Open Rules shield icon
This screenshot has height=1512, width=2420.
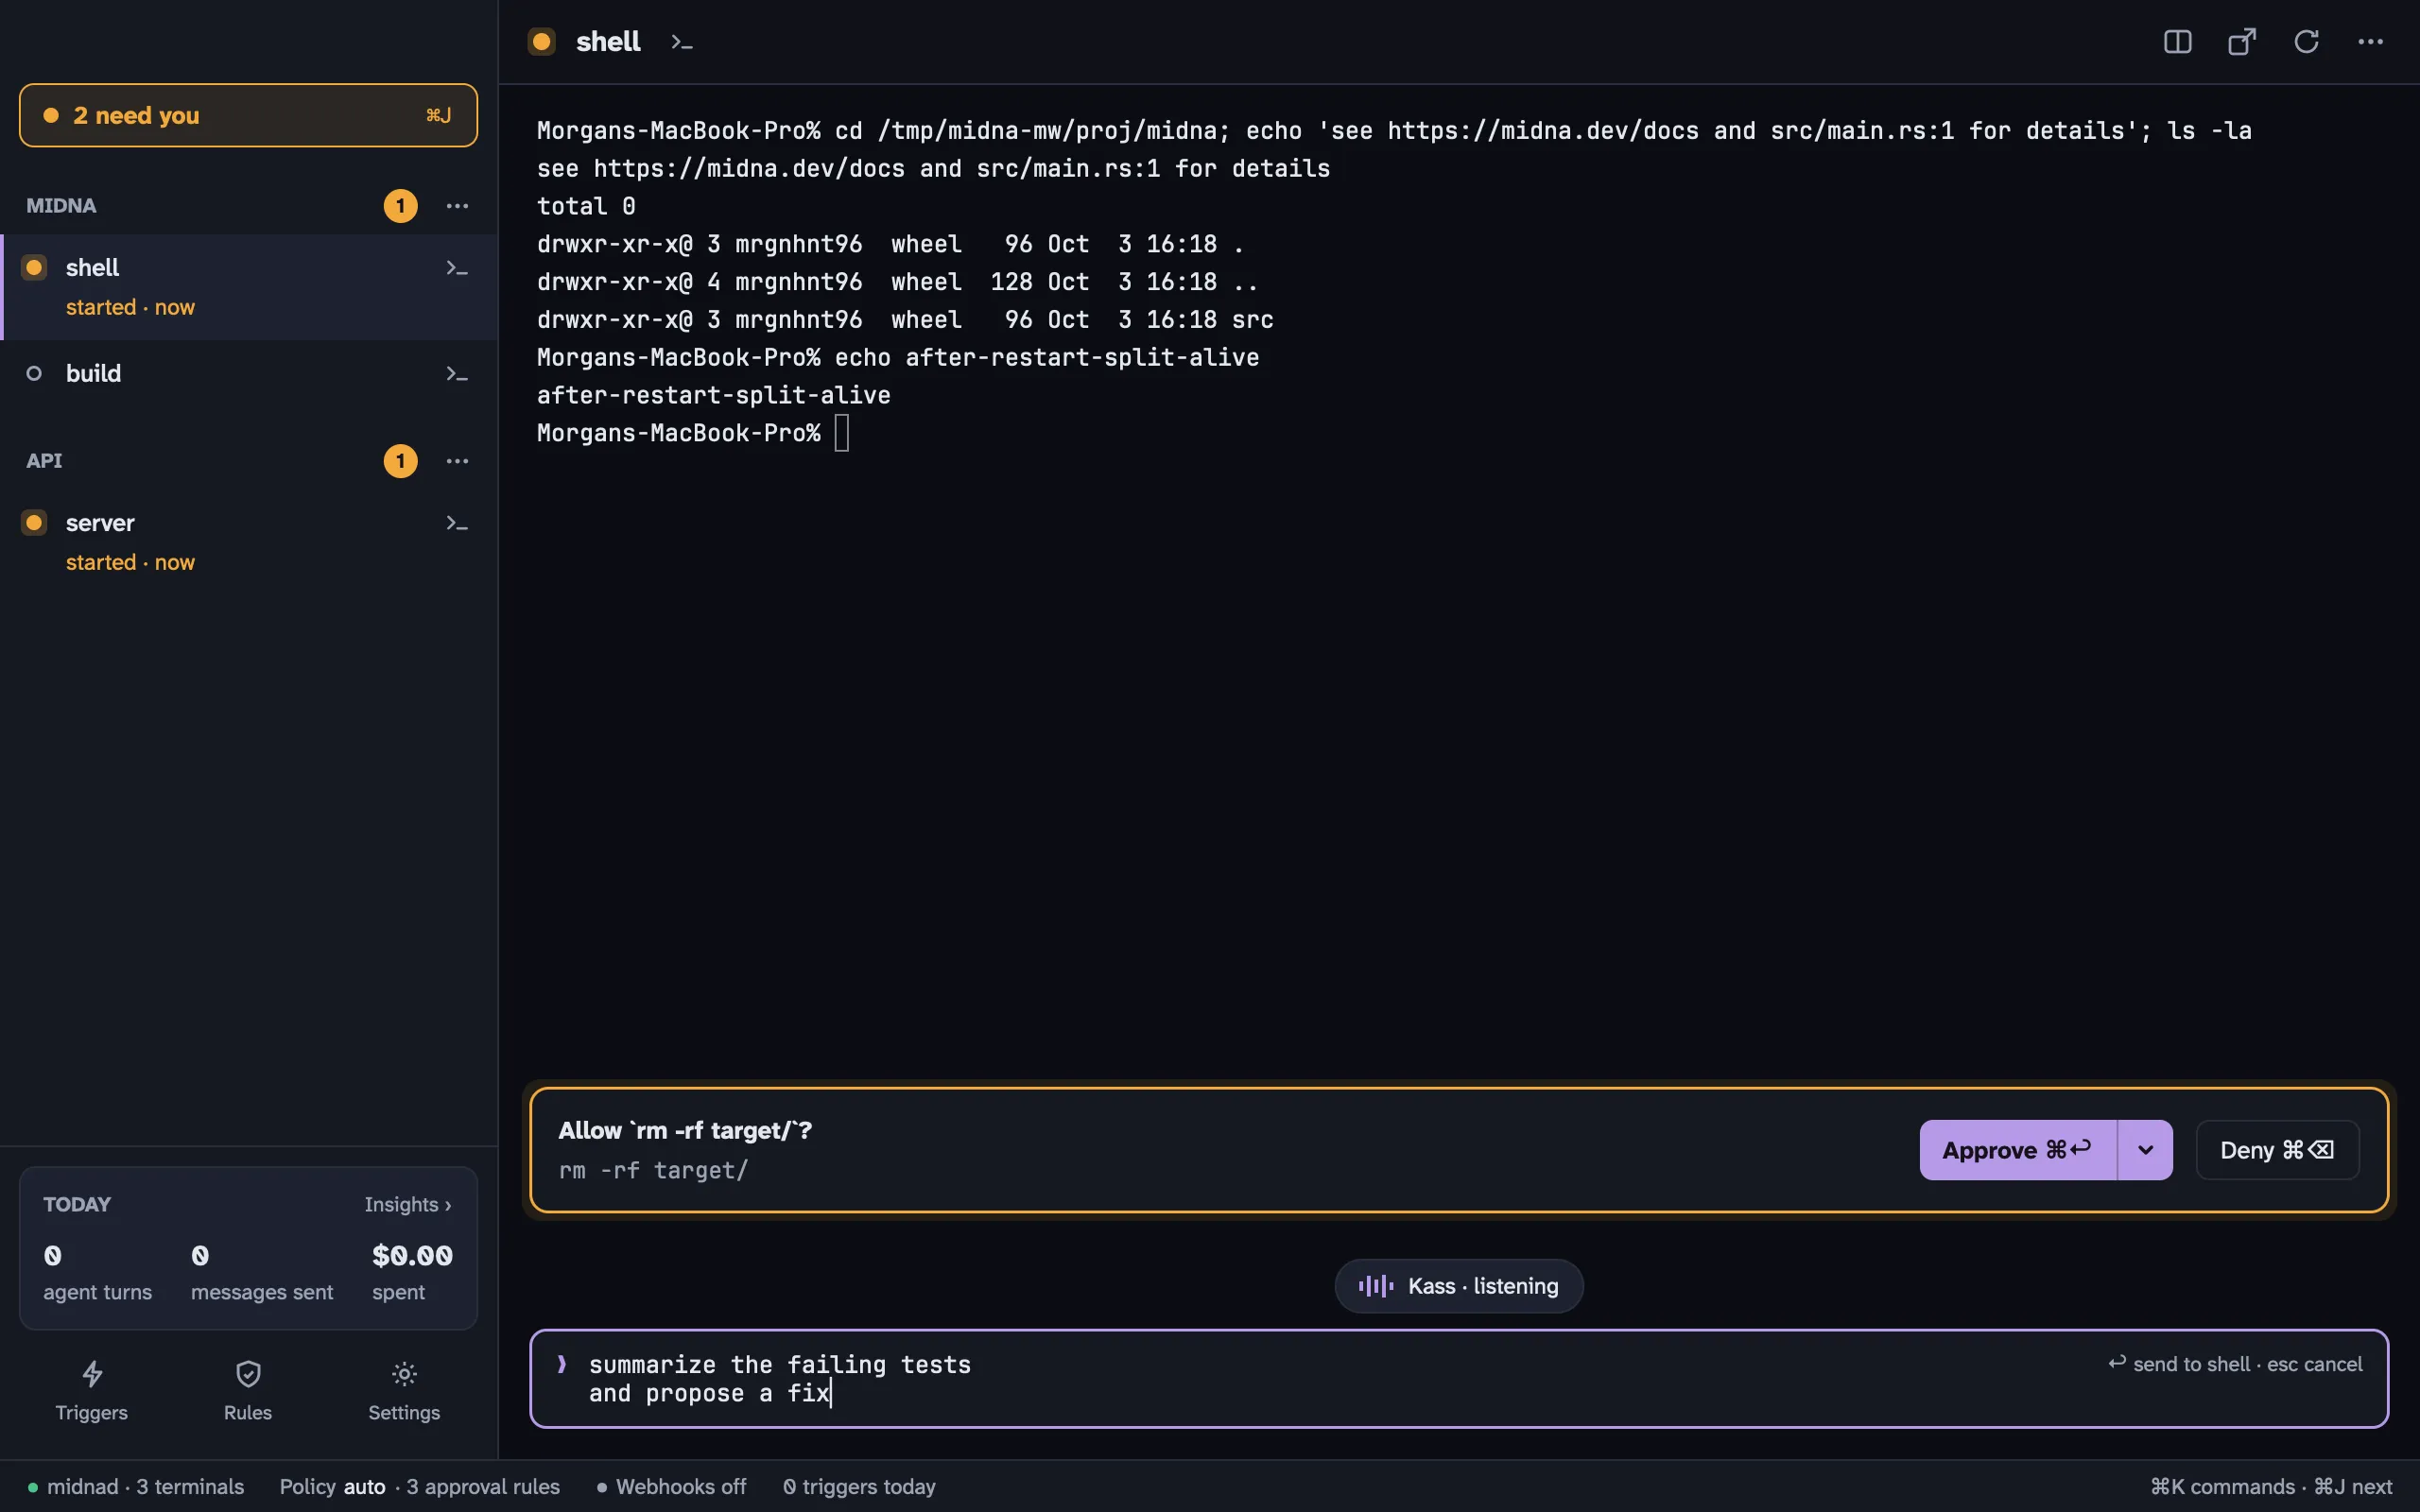pyautogui.click(x=248, y=1390)
